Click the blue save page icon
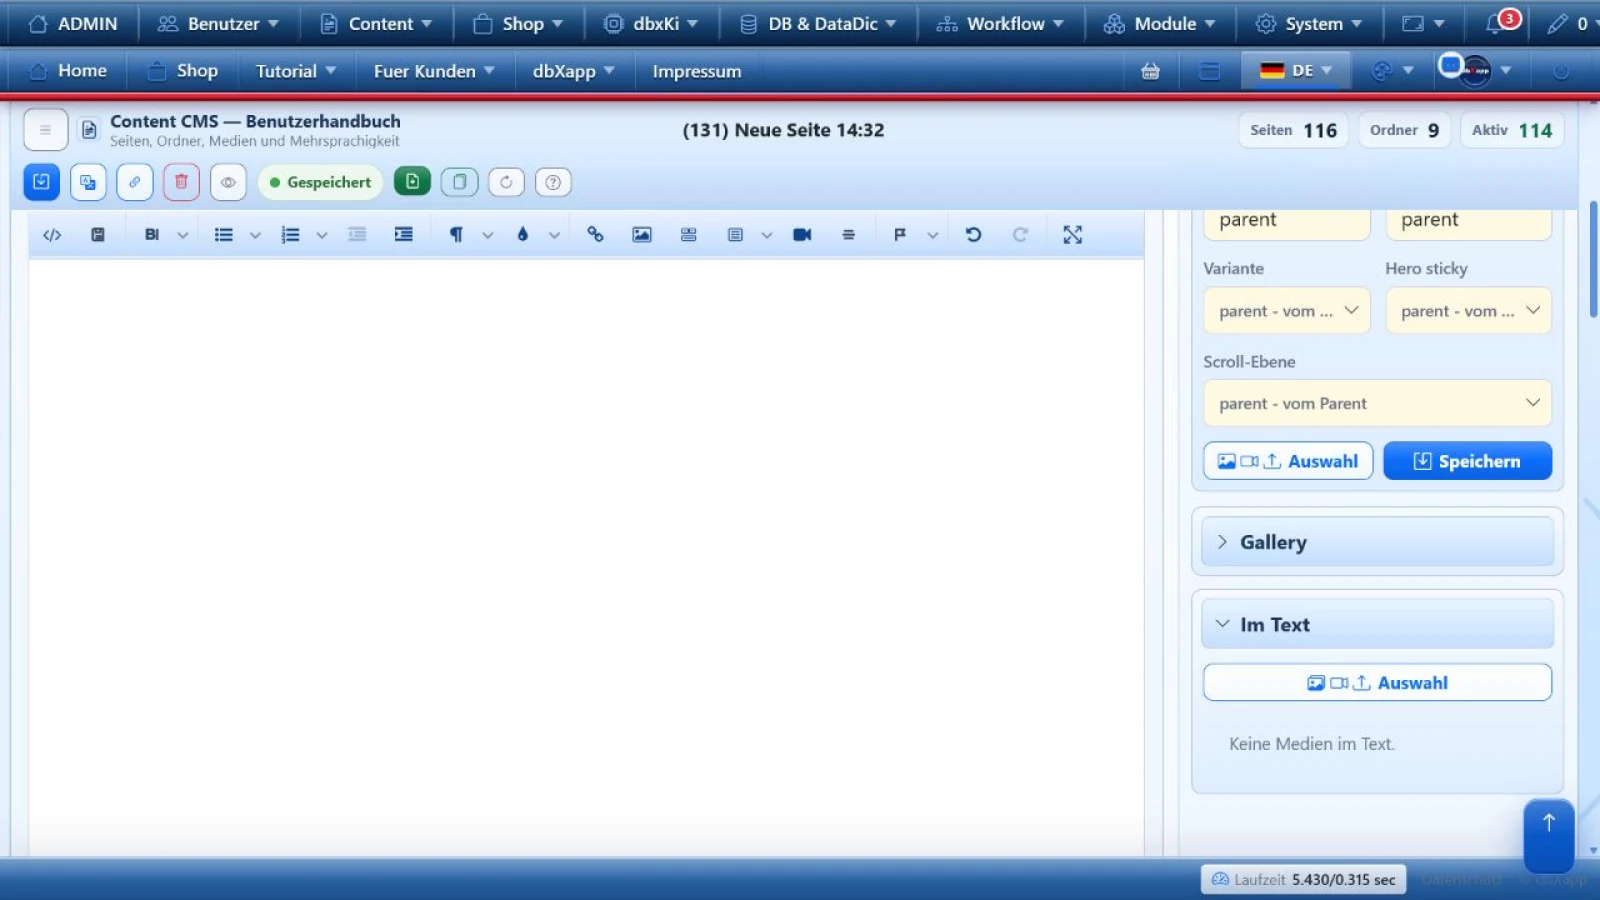Image resolution: width=1600 pixels, height=900 pixels. [x=41, y=182]
